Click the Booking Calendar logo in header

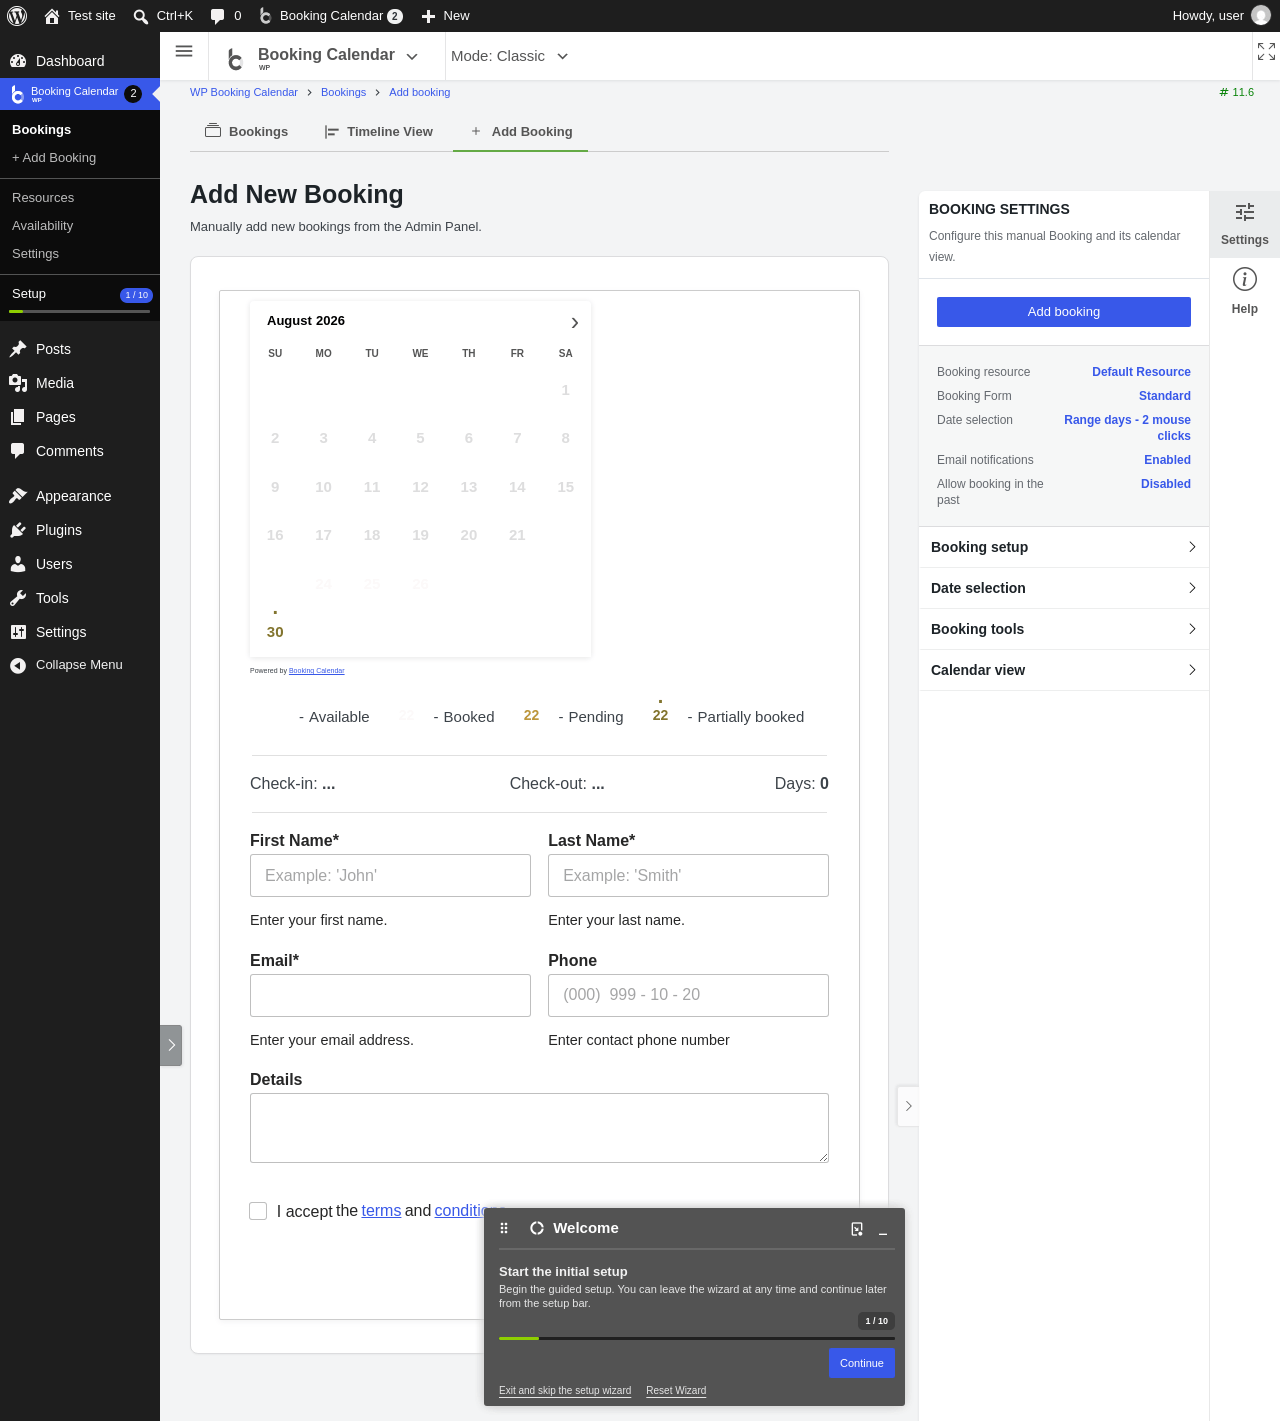(235, 60)
